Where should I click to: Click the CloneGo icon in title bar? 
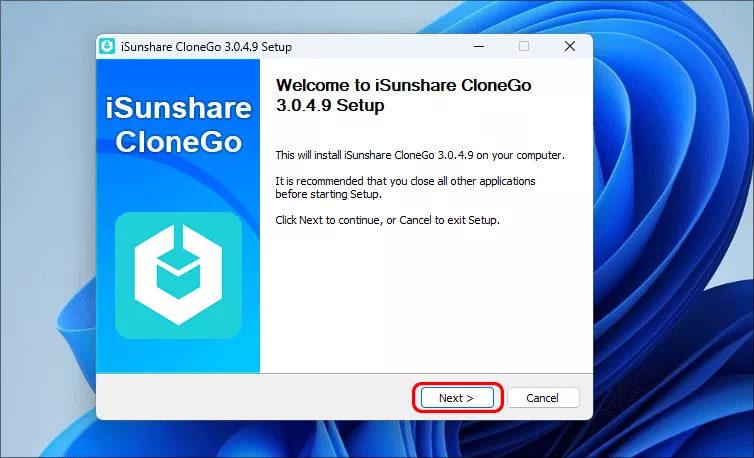pos(107,46)
